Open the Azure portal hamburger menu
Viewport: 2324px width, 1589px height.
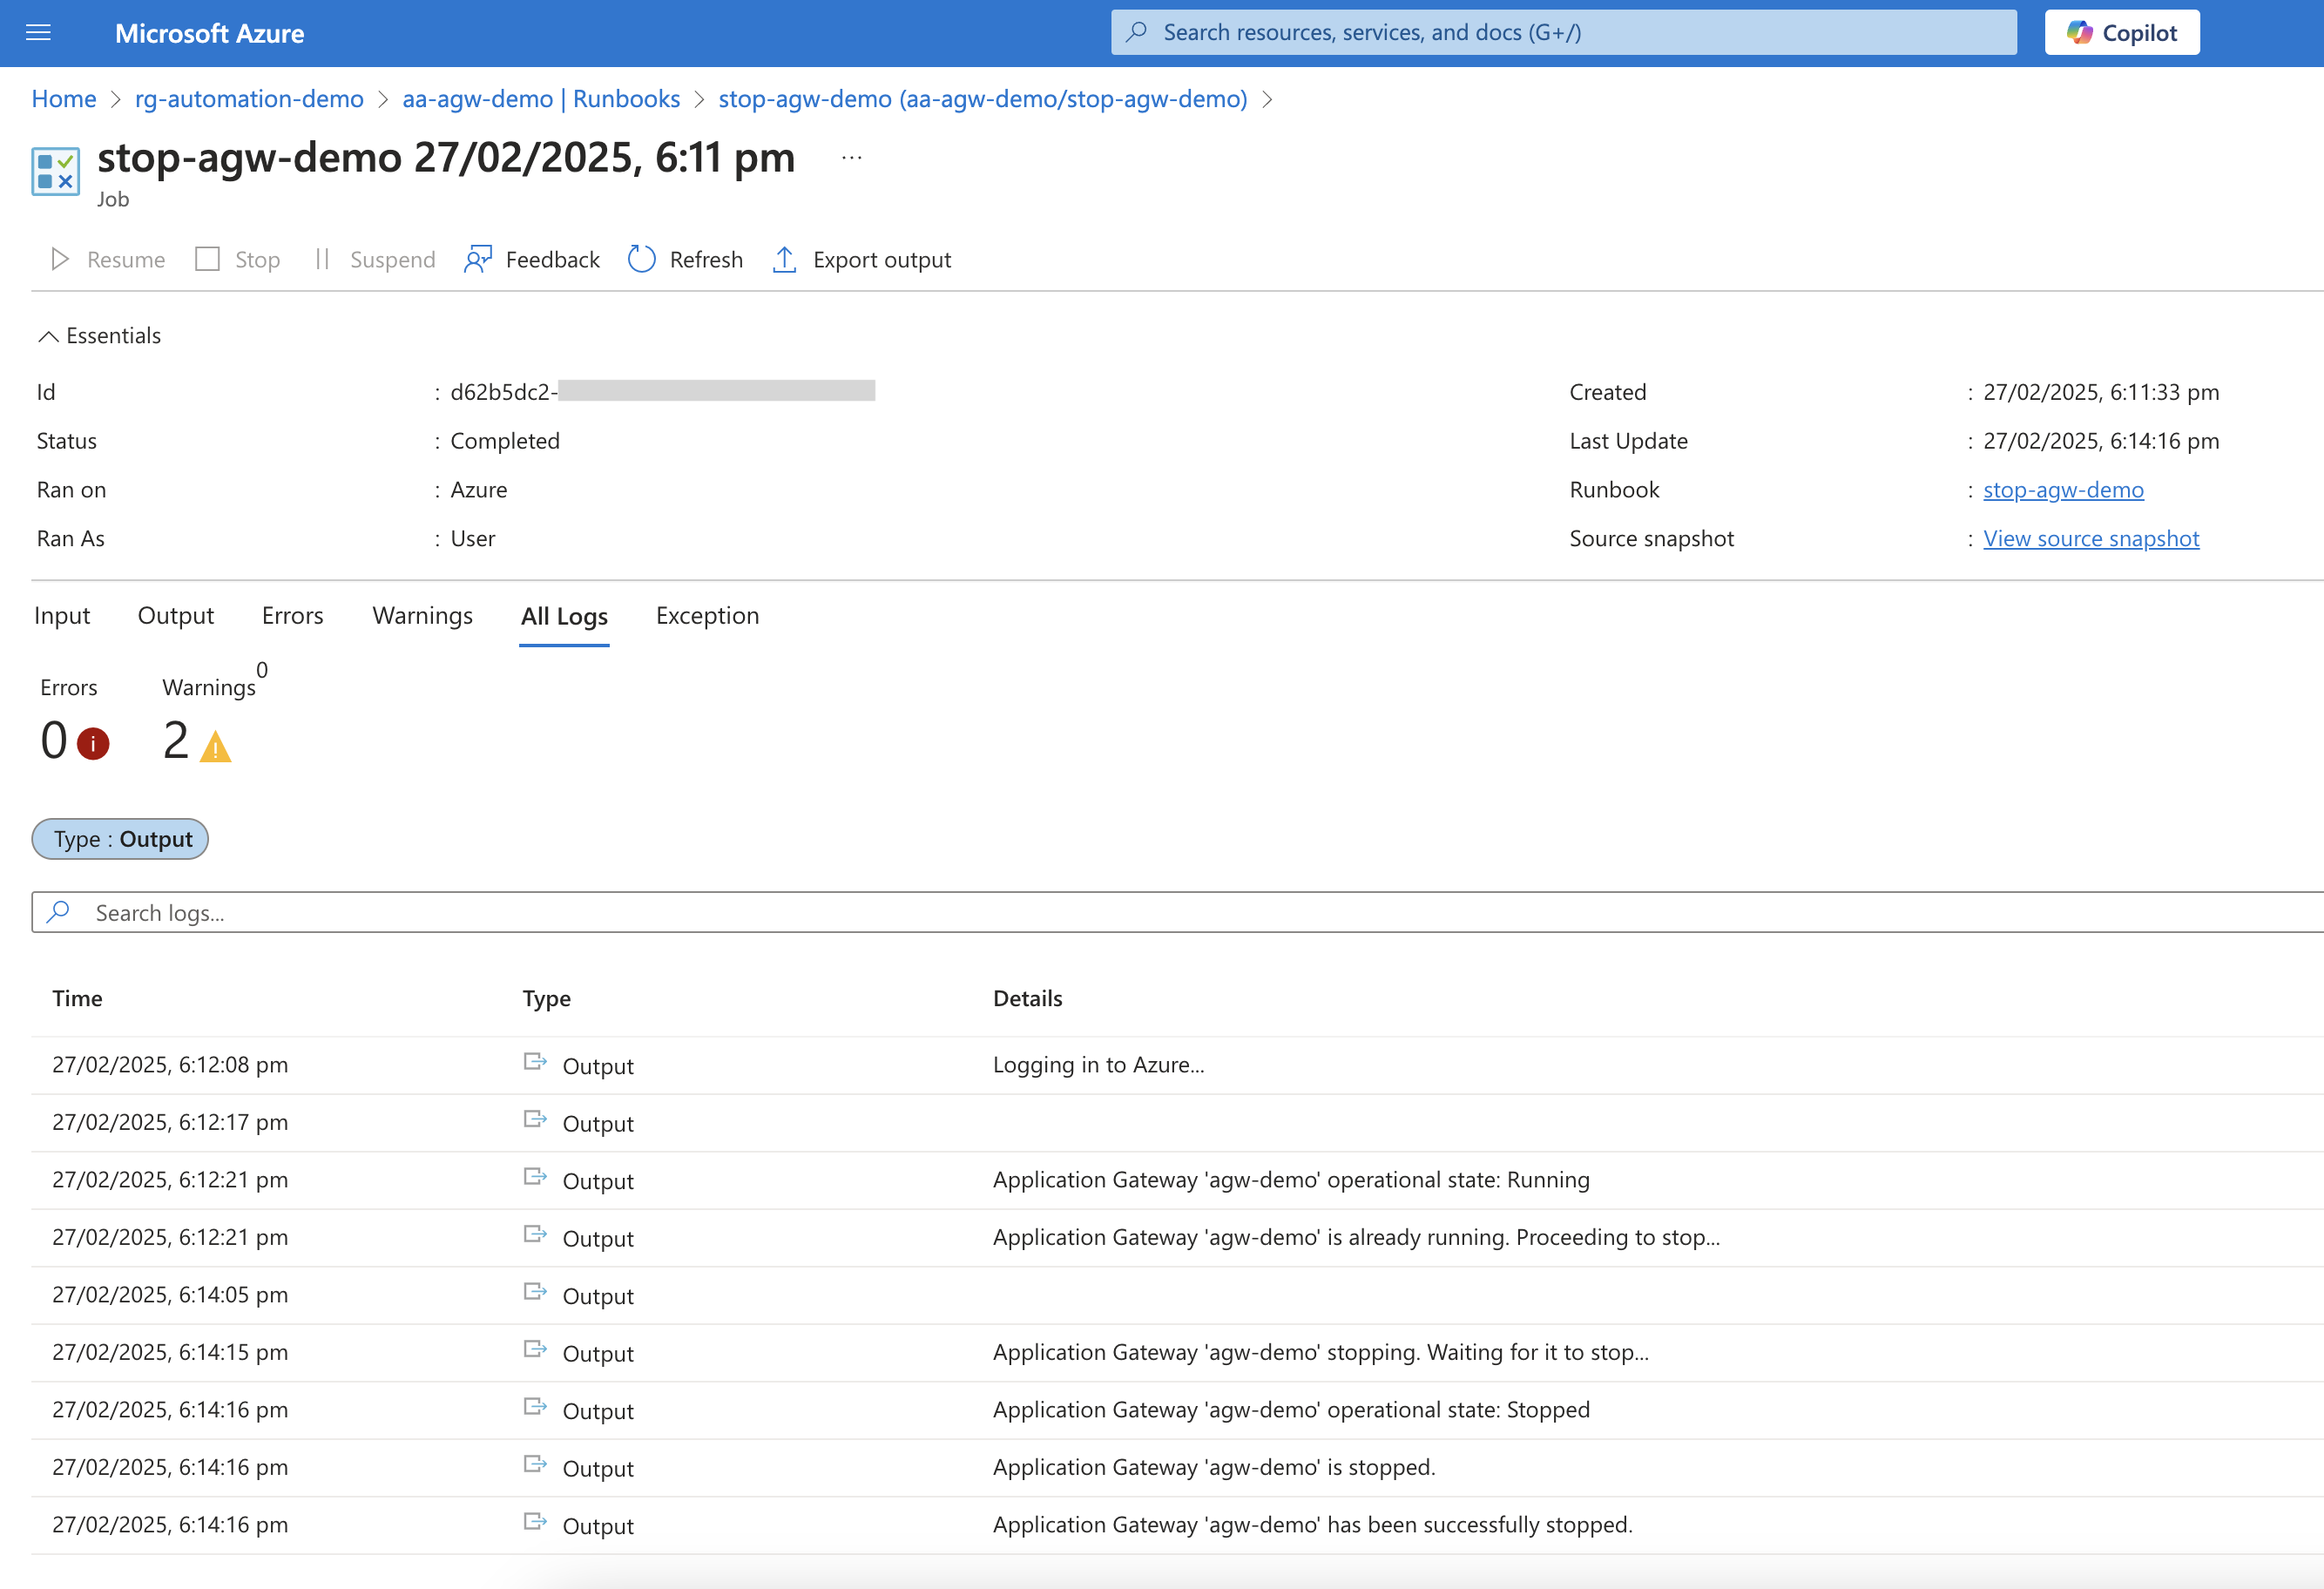pos(38,33)
